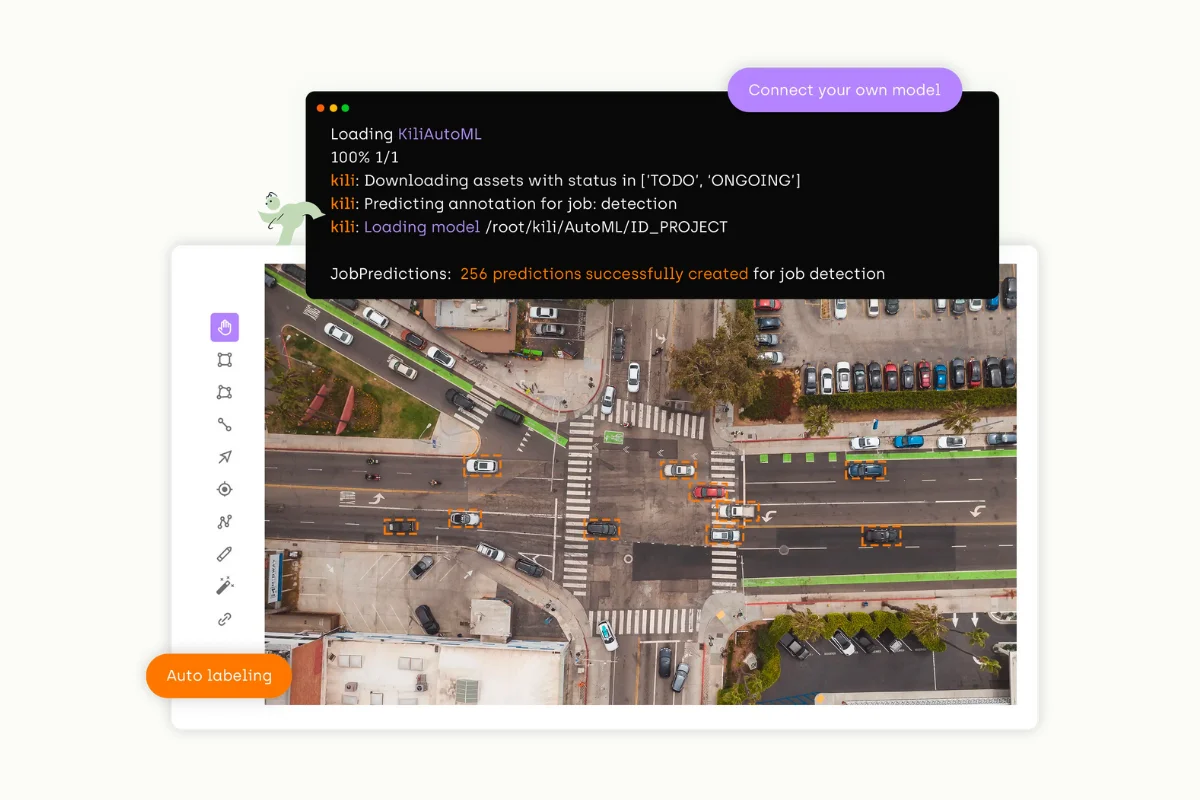The image size is (1200, 800).
Task: Click the purple KiliAutoML text in the terminal
Action: point(440,134)
